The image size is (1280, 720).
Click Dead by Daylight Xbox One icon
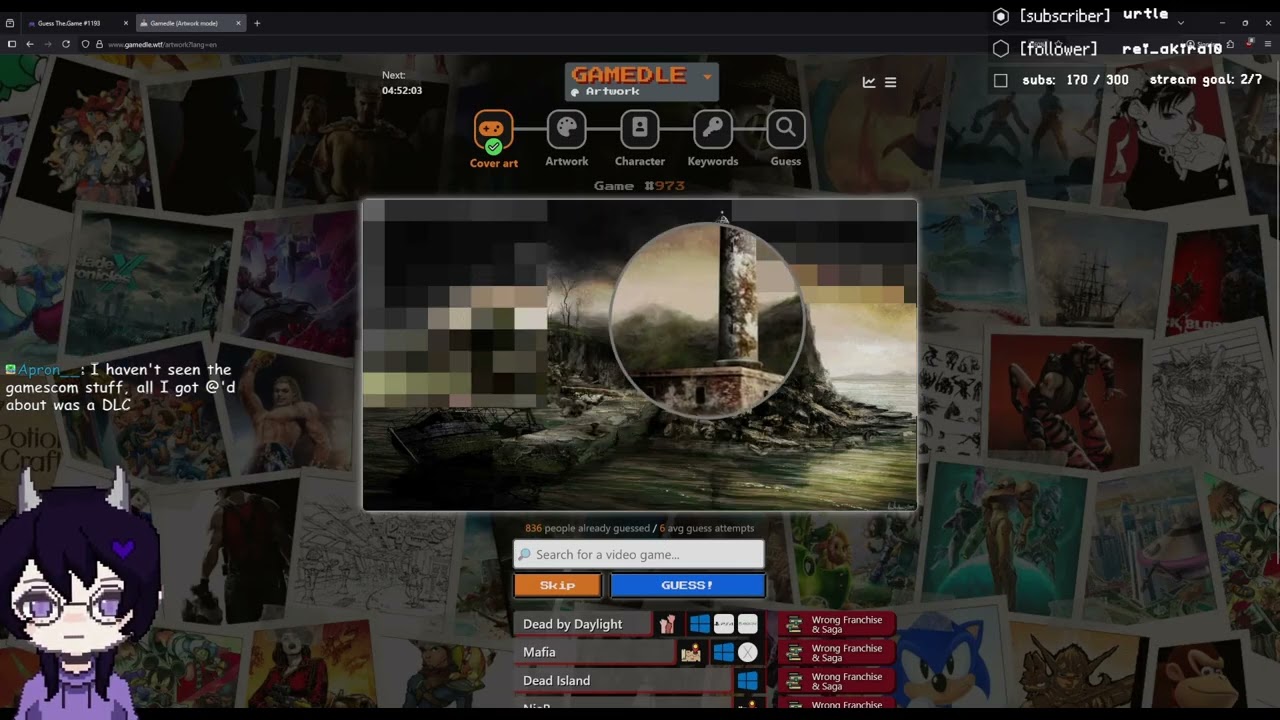point(748,624)
